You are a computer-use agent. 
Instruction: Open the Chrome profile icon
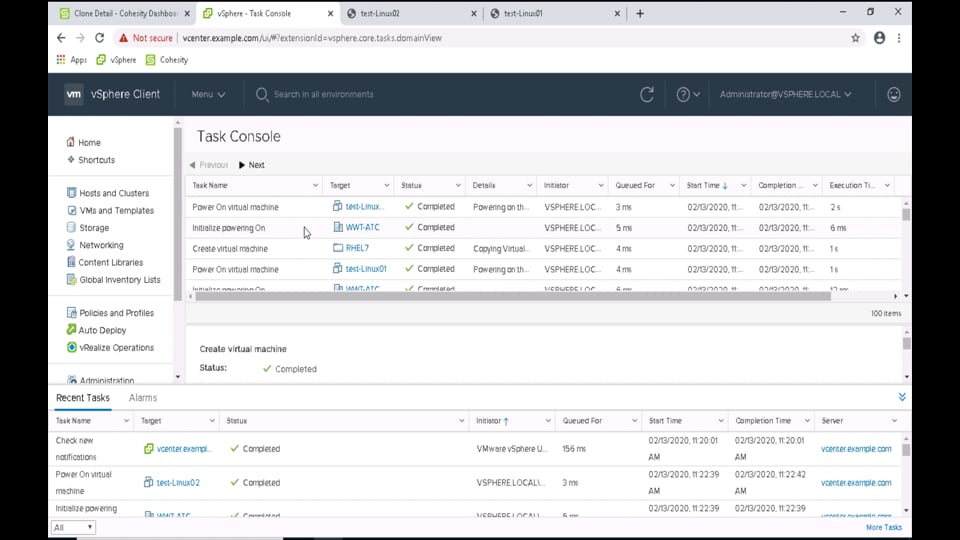tap(879, 38)
